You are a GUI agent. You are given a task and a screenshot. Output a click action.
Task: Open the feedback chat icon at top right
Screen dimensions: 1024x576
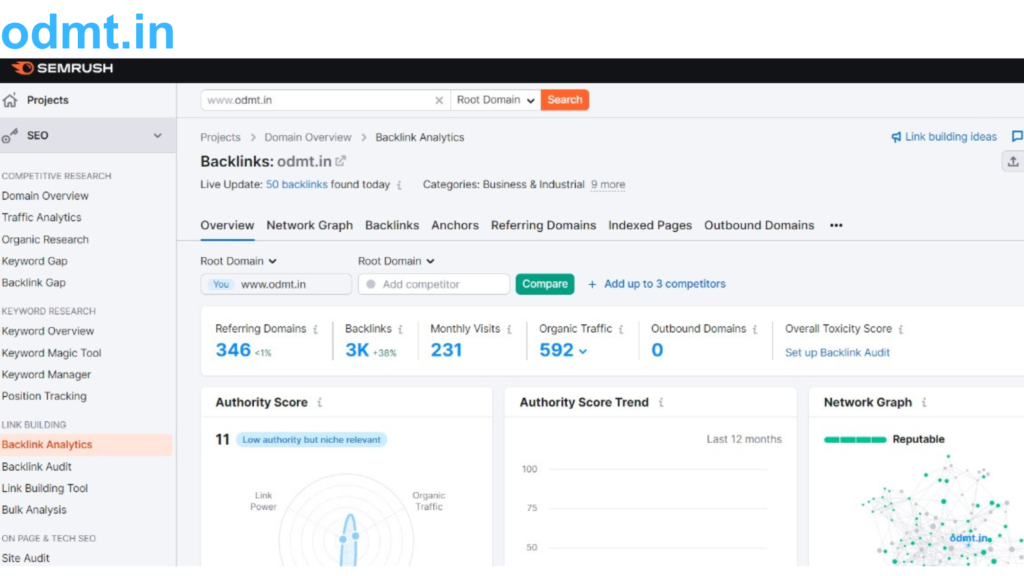point(1017,136)
